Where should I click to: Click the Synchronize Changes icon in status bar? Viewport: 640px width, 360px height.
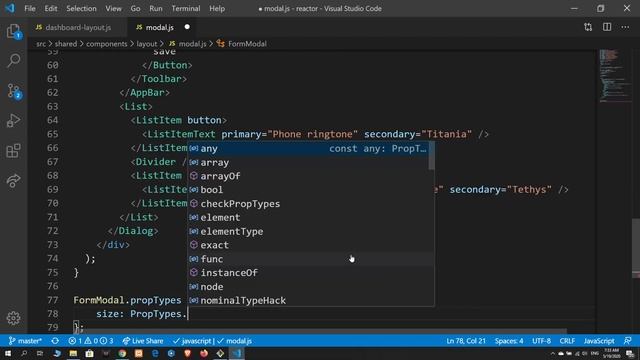[55, 341]
